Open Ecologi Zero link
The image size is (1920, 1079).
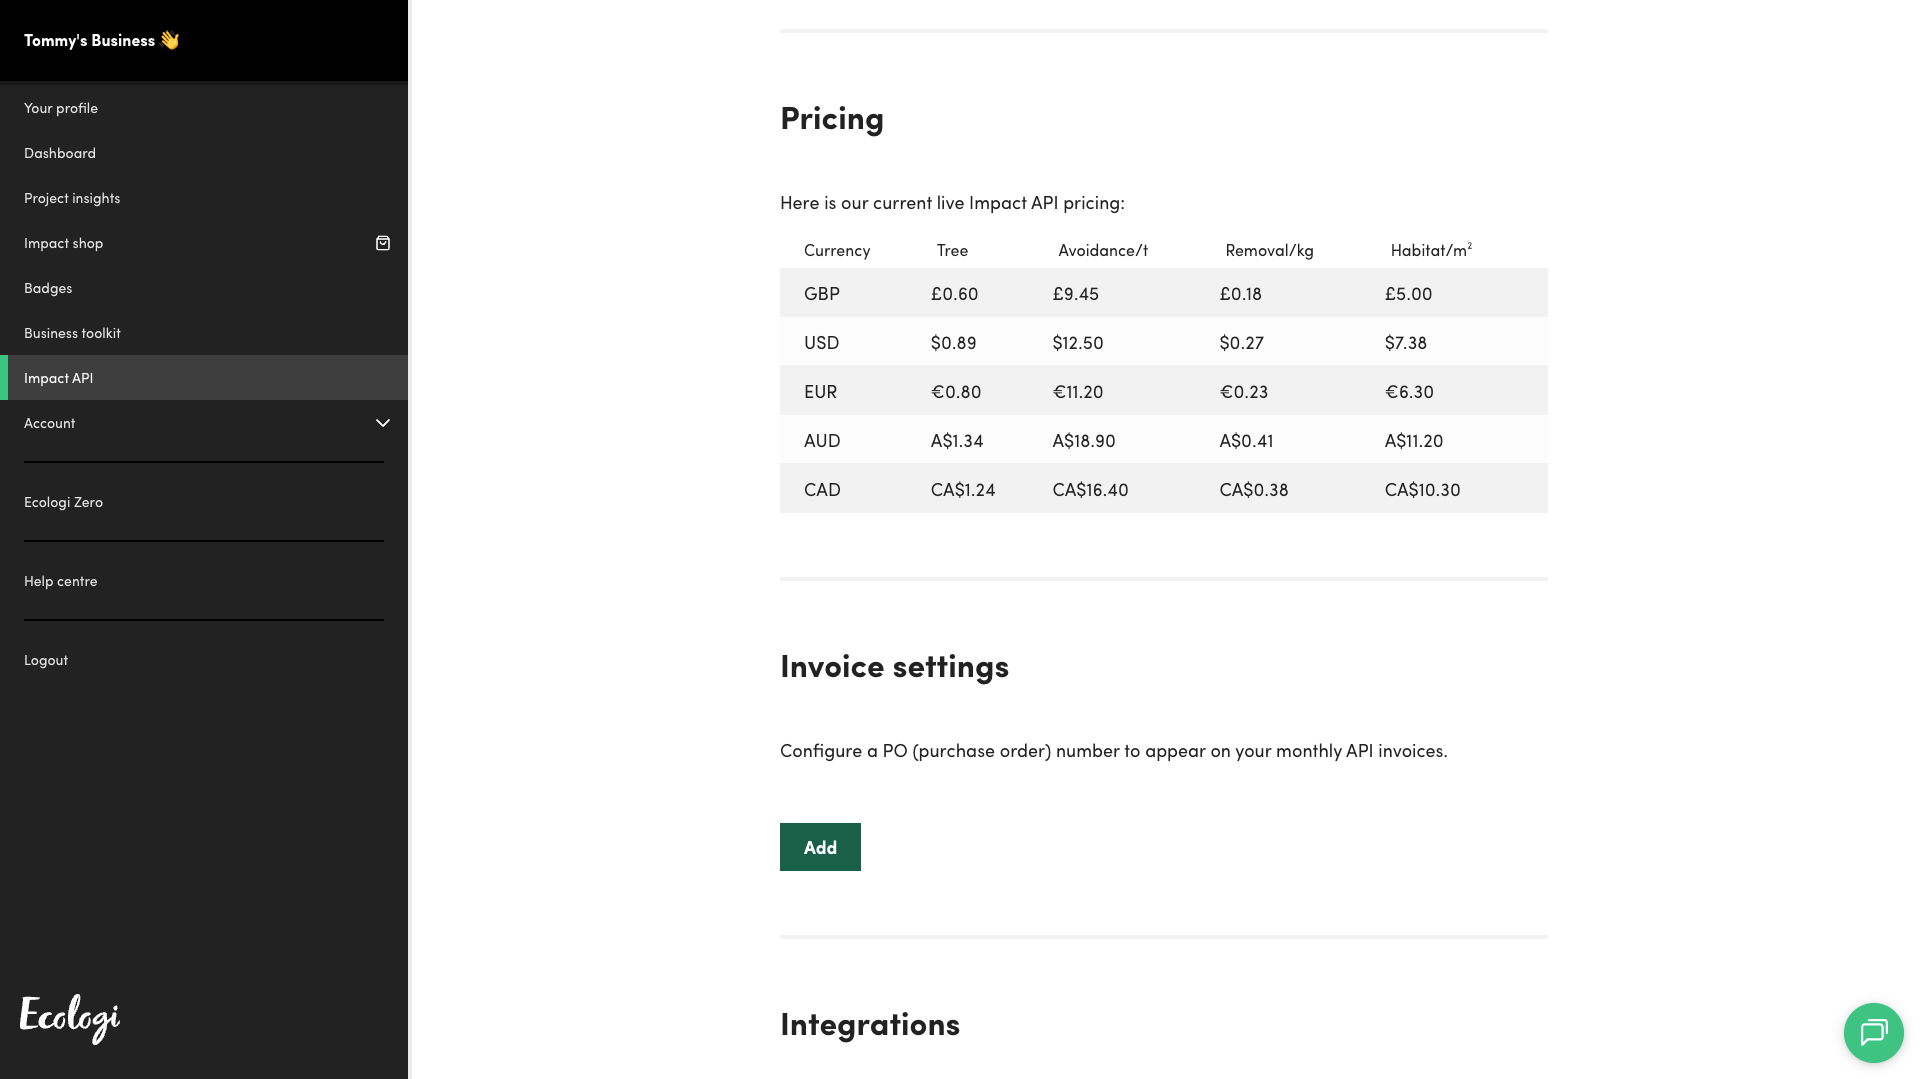pyautogui.click(x=64, y=502)
